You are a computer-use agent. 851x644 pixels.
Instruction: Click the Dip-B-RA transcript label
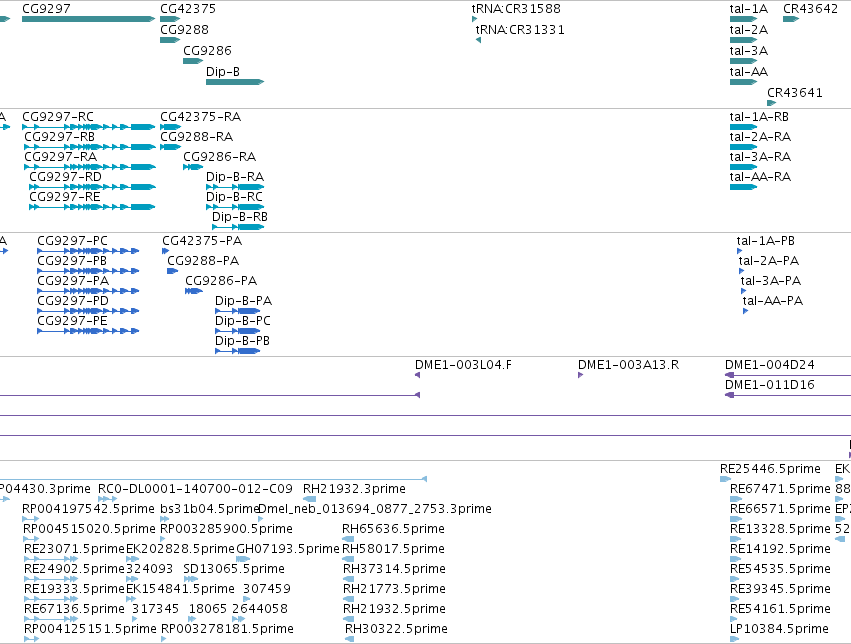(235, 177)
